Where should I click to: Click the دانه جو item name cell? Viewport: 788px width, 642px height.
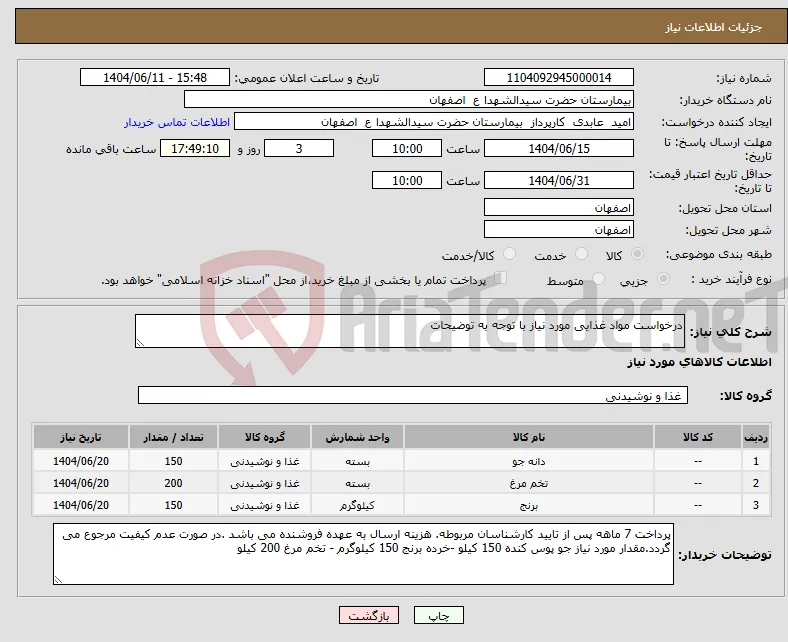point(529,461)
